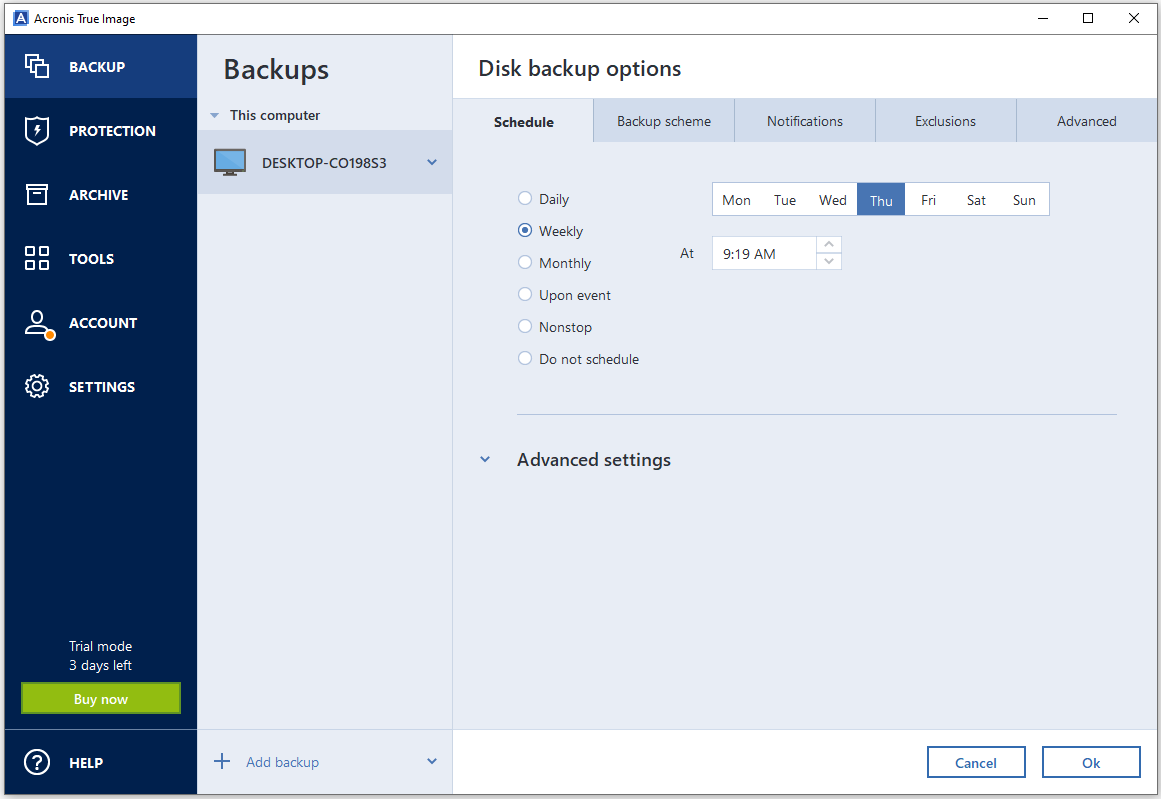Toggle Wed in weekday selector

pos(832,200)
